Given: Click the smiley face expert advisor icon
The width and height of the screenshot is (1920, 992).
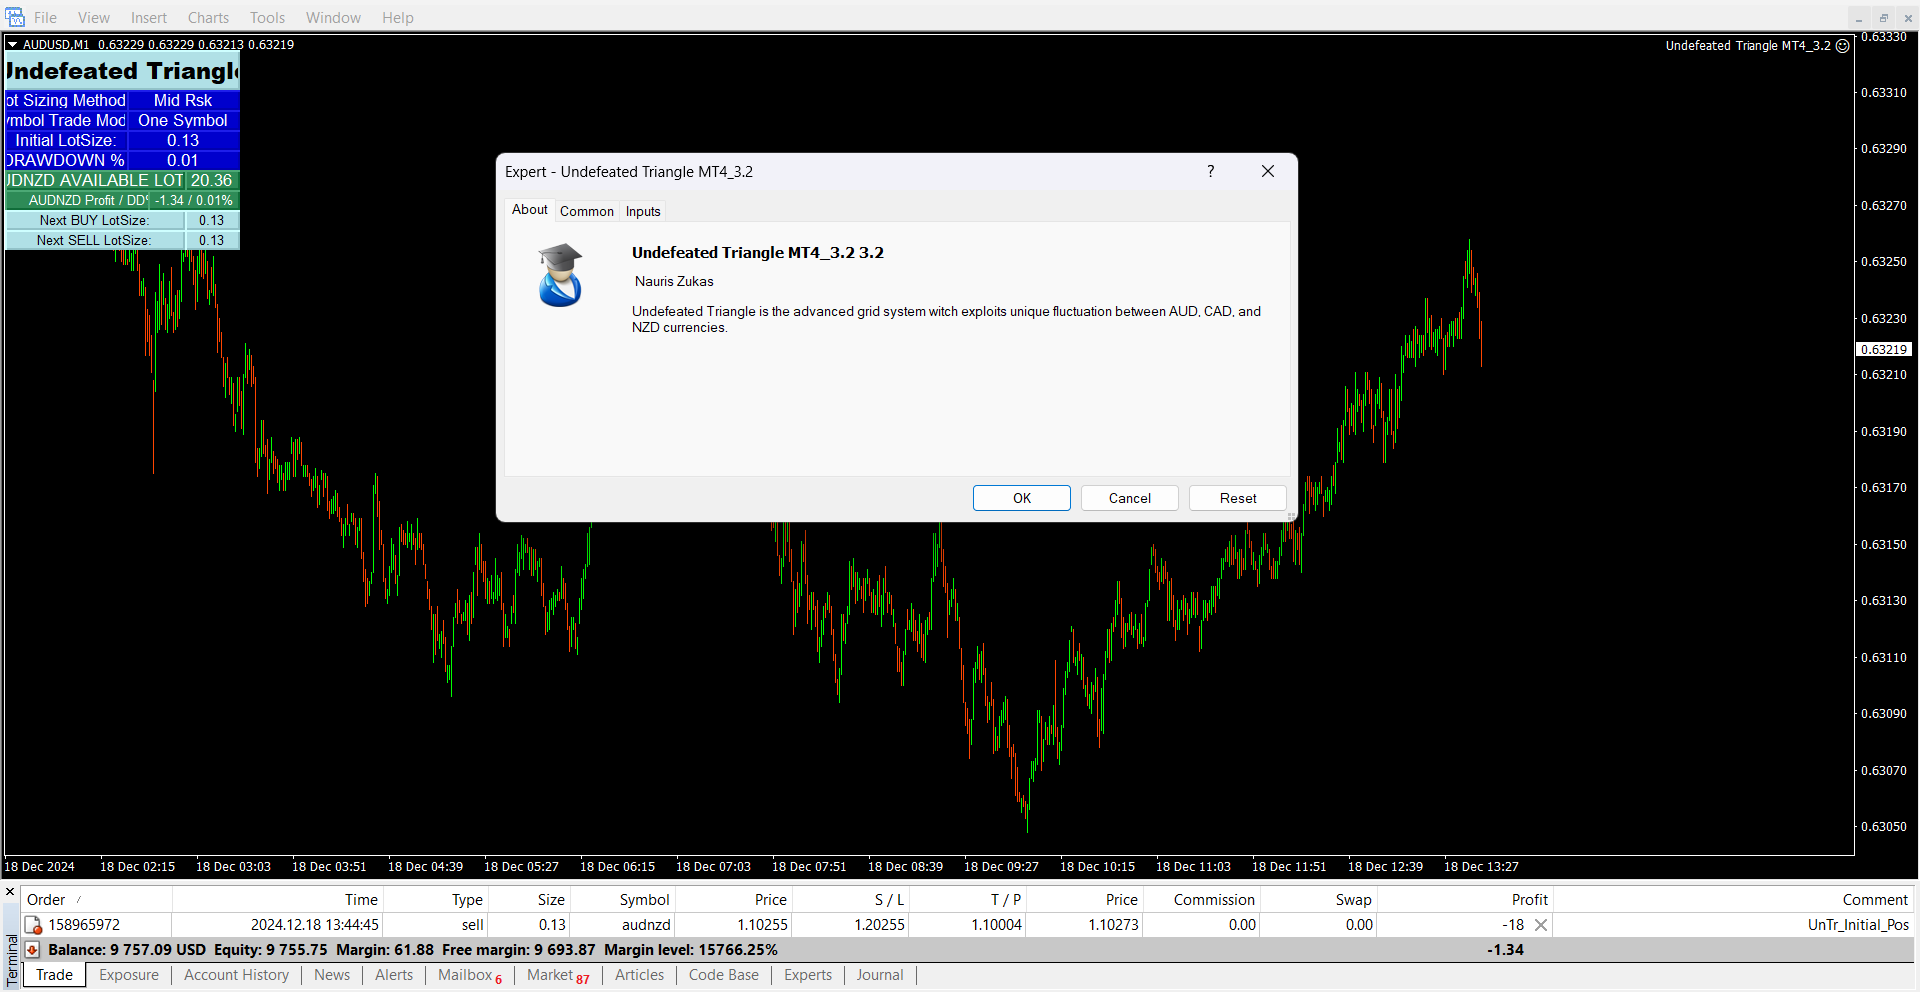Looking at the screenshot, I should point(1843,46).
